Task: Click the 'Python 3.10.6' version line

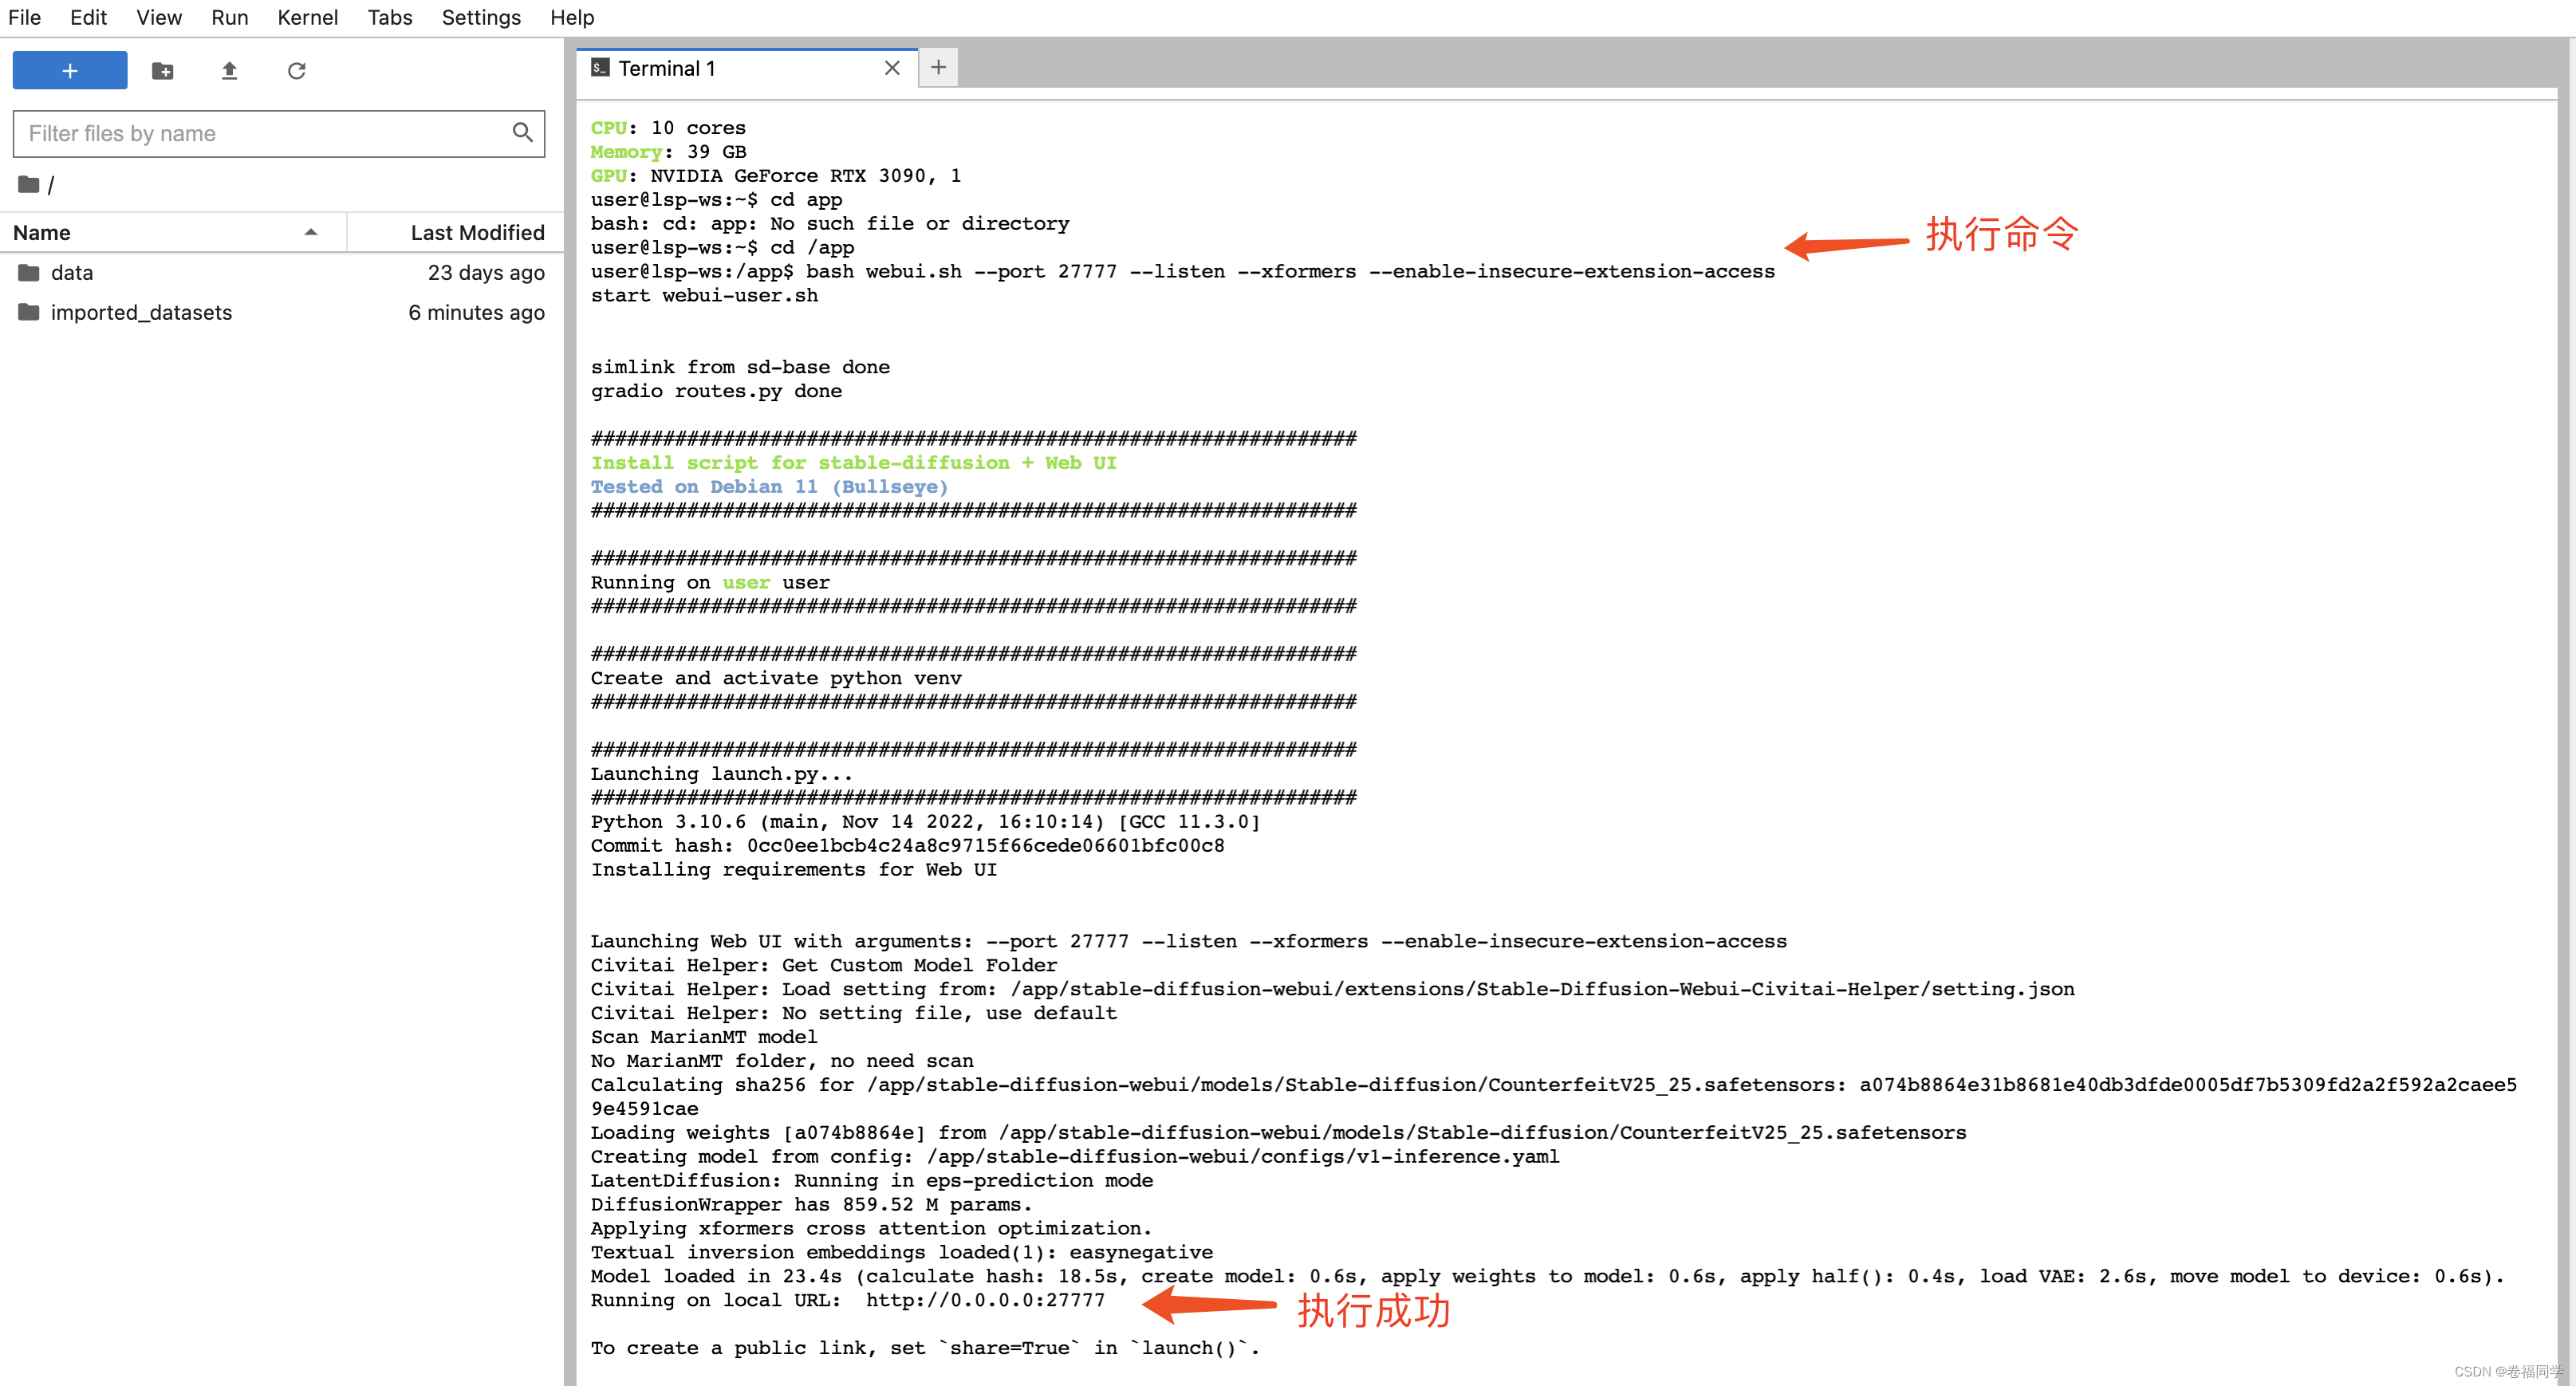Action: (925, 821)
